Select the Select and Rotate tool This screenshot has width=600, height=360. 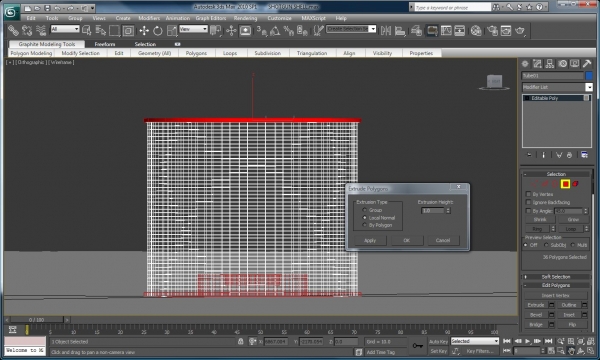pyautogui.click(x=158, y=30)
